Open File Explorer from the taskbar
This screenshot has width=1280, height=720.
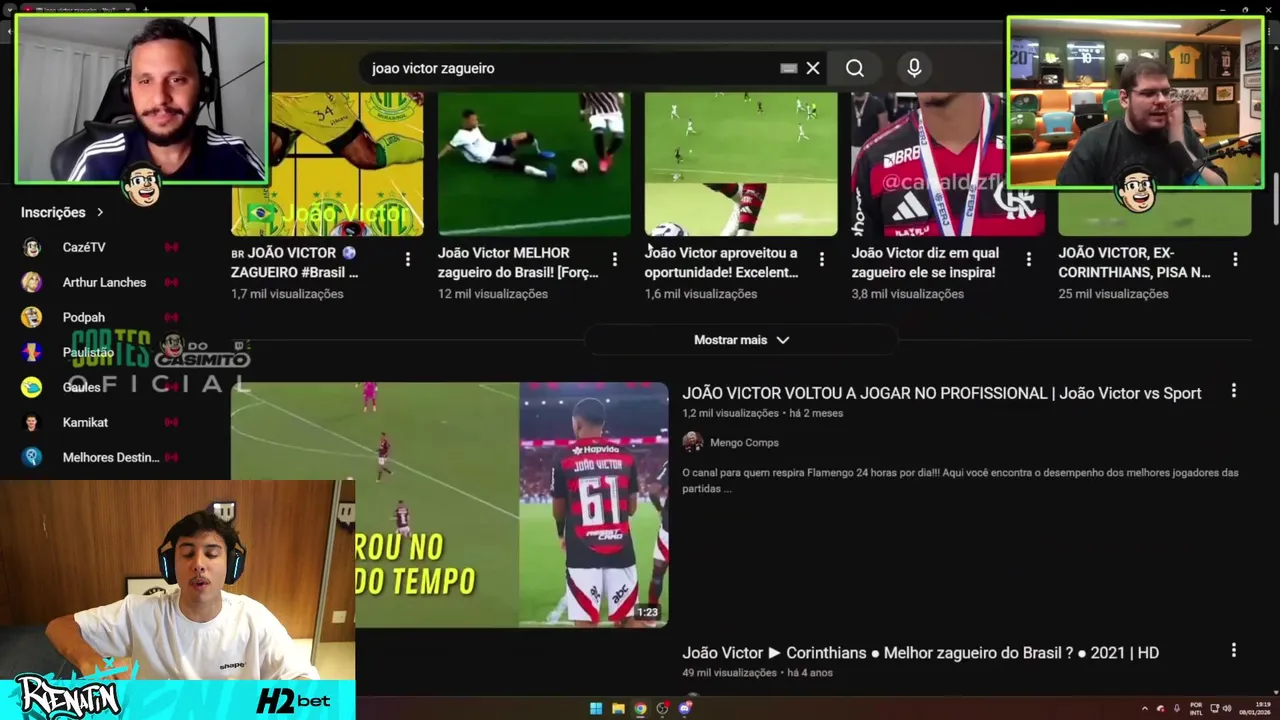click(x=618, y=708)
